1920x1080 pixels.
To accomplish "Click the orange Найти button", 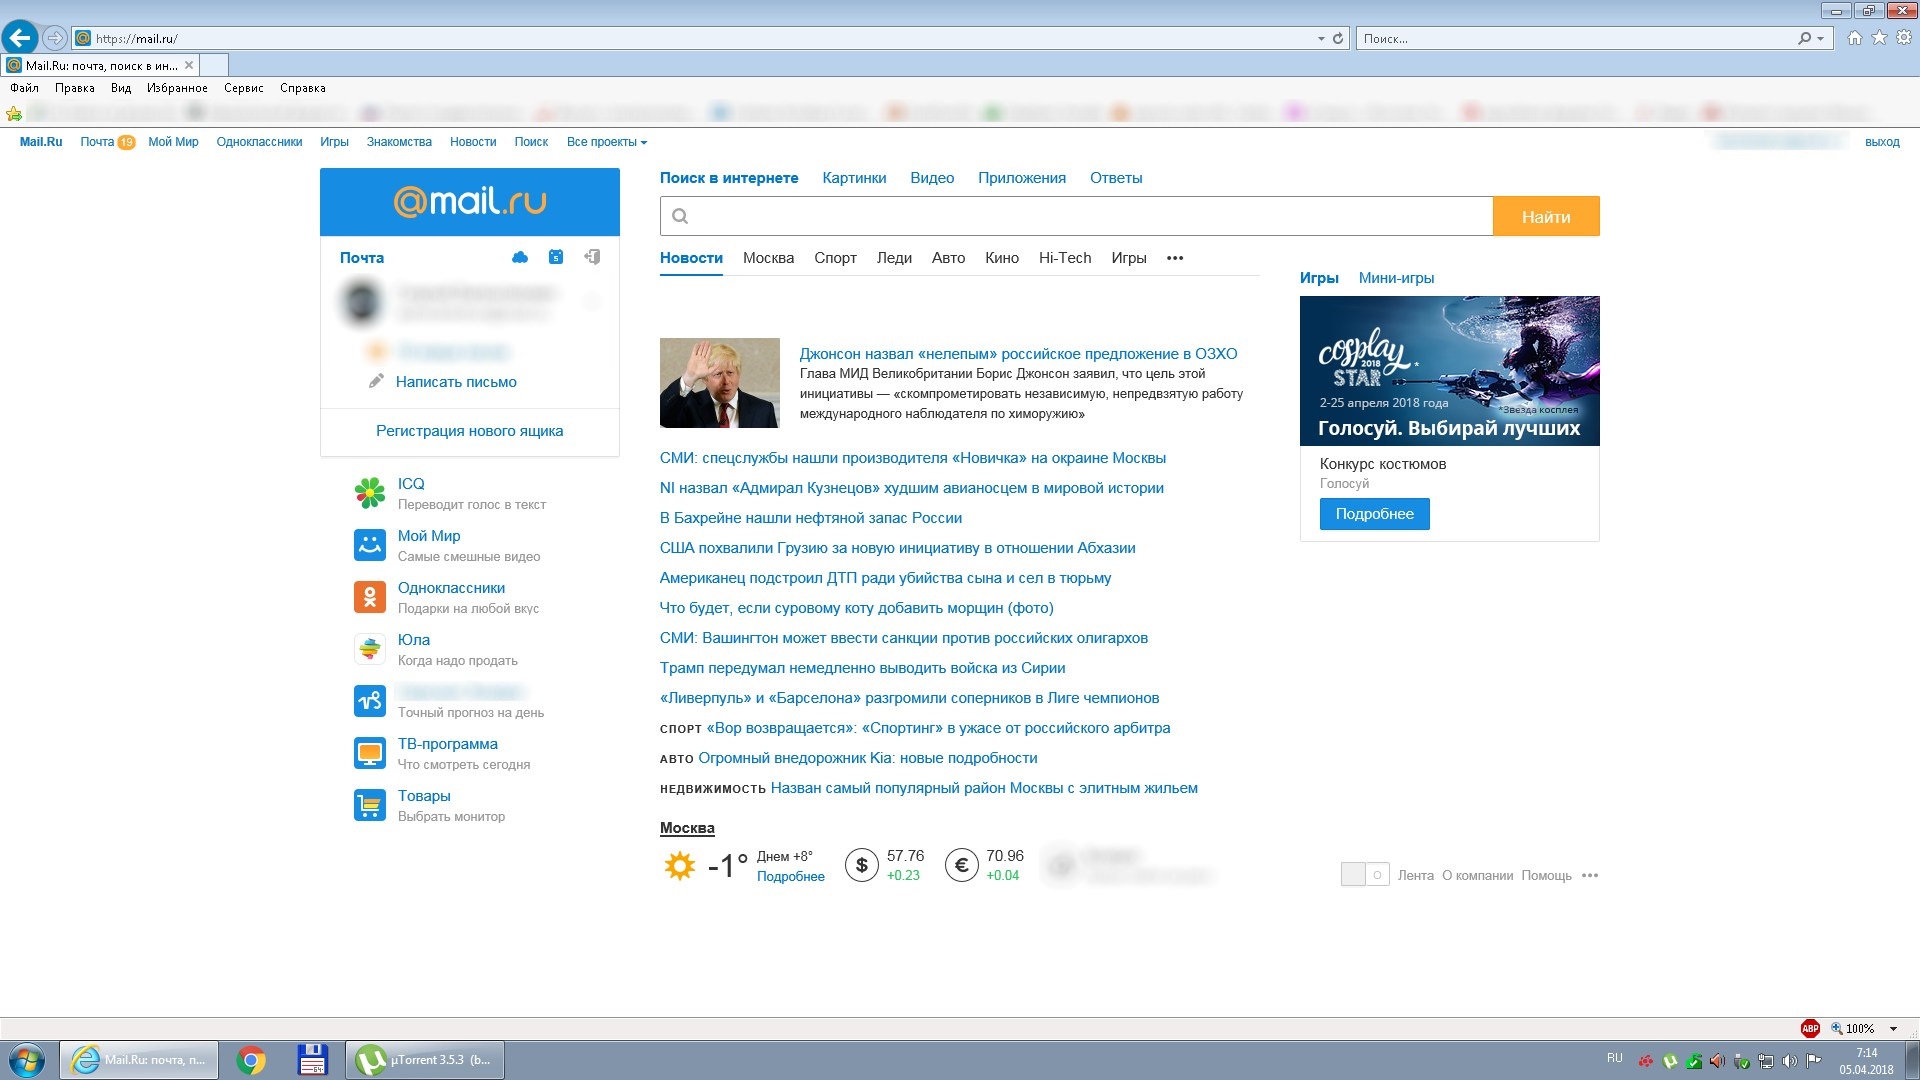I will (x=1546, y=216).
